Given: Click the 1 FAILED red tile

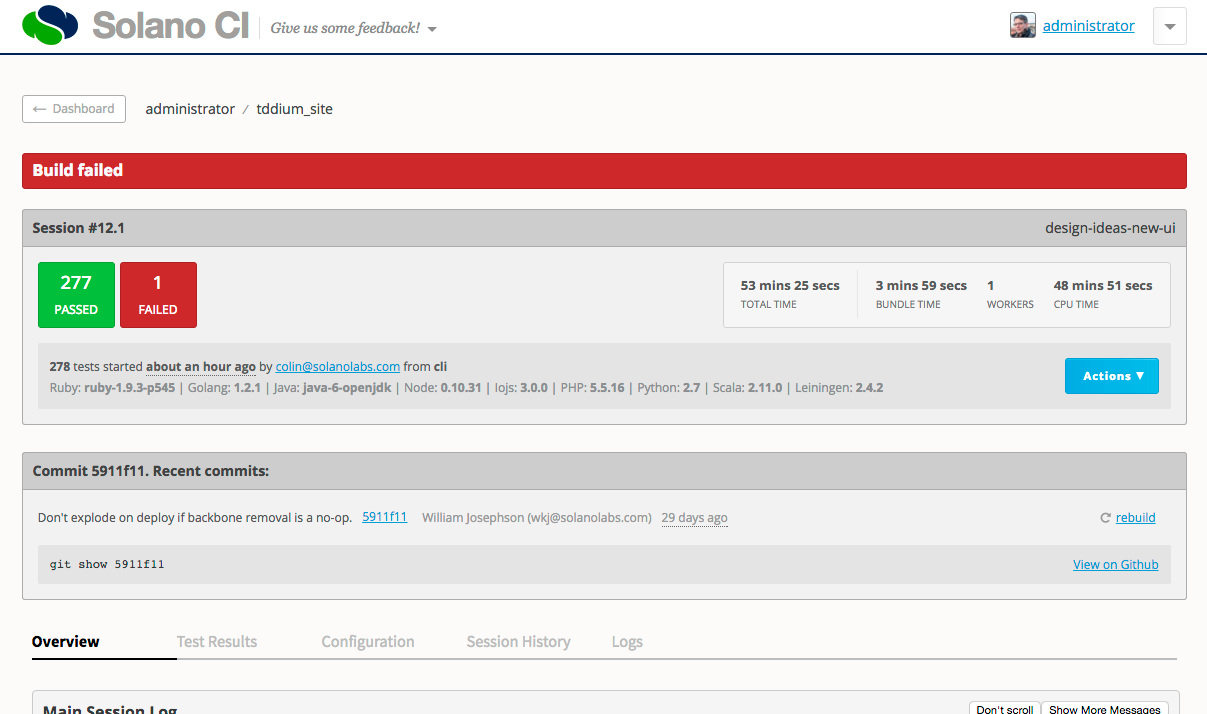Looking at the screenshot, I should 158,295.
